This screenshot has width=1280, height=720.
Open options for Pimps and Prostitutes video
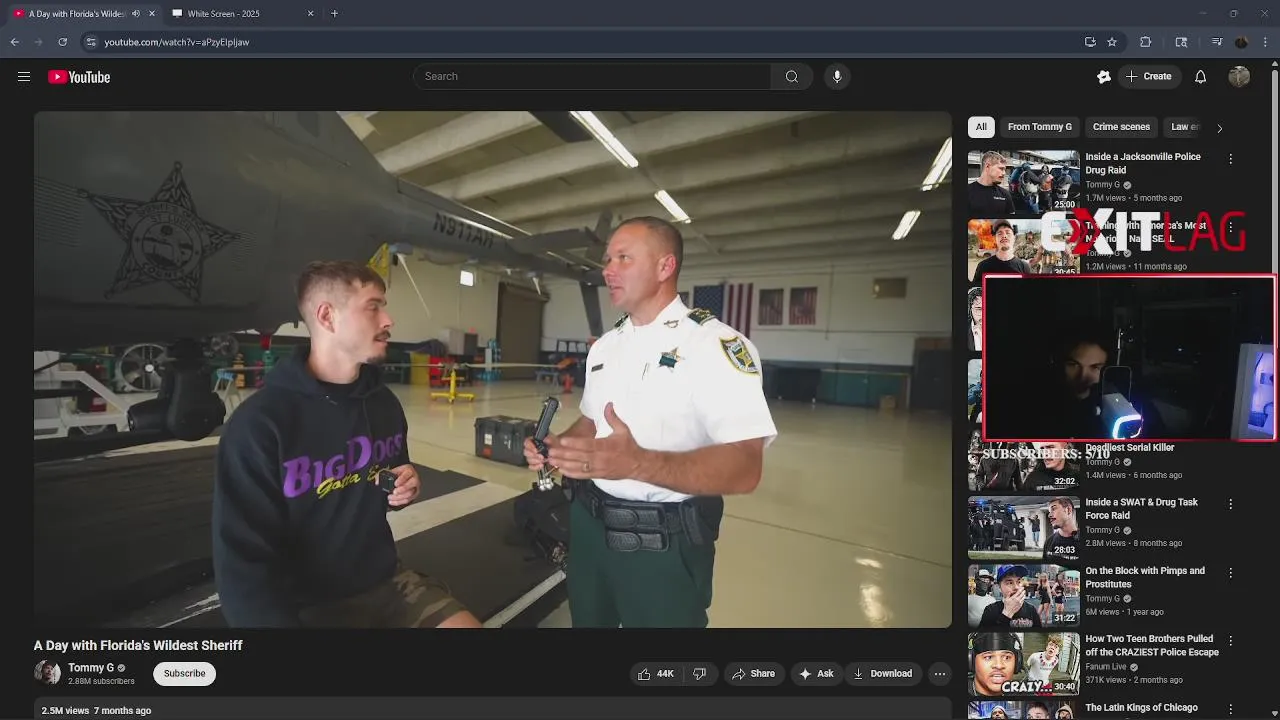1231,573
